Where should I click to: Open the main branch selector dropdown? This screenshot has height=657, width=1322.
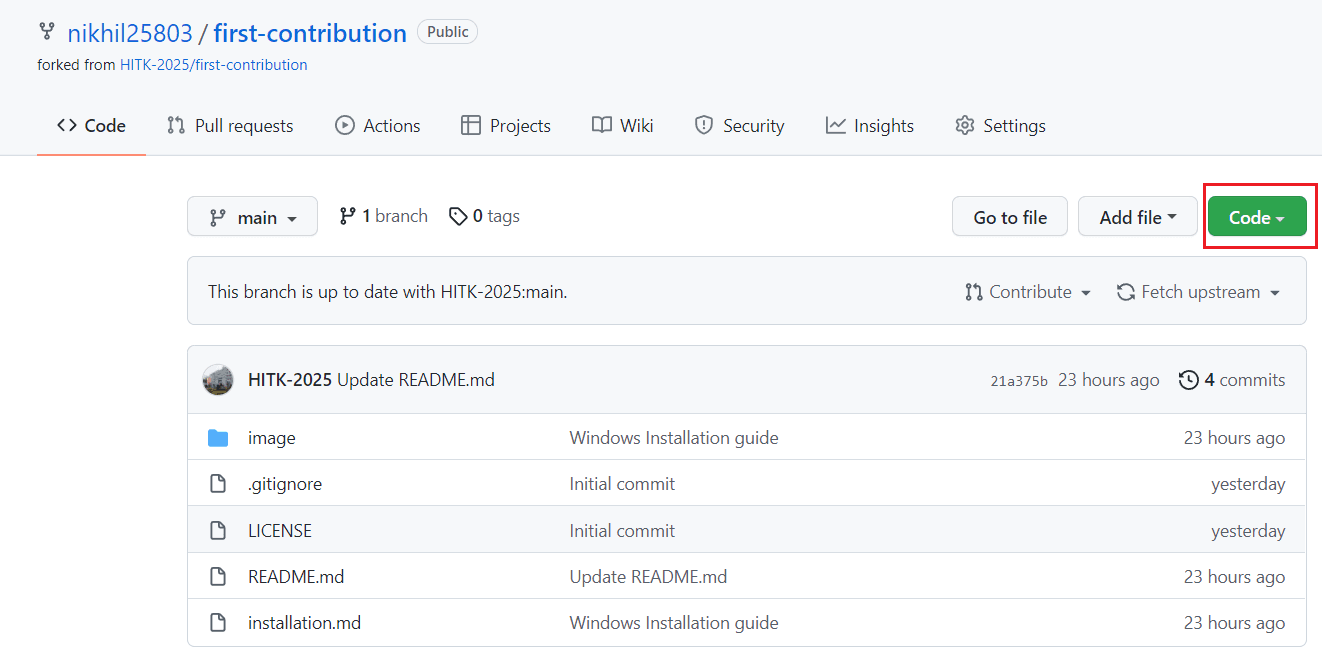pyautogui.click(x=252, y=217)
